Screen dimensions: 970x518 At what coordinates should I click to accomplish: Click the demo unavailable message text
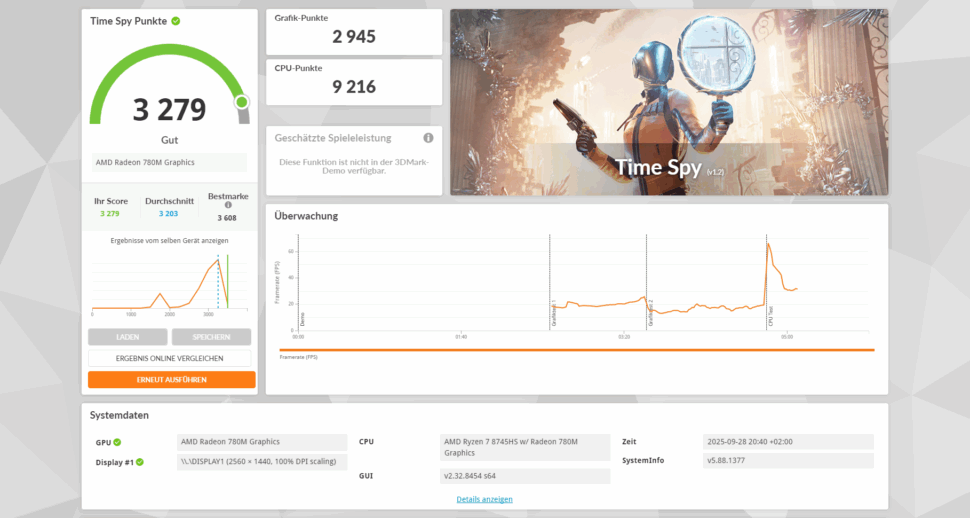354,166
